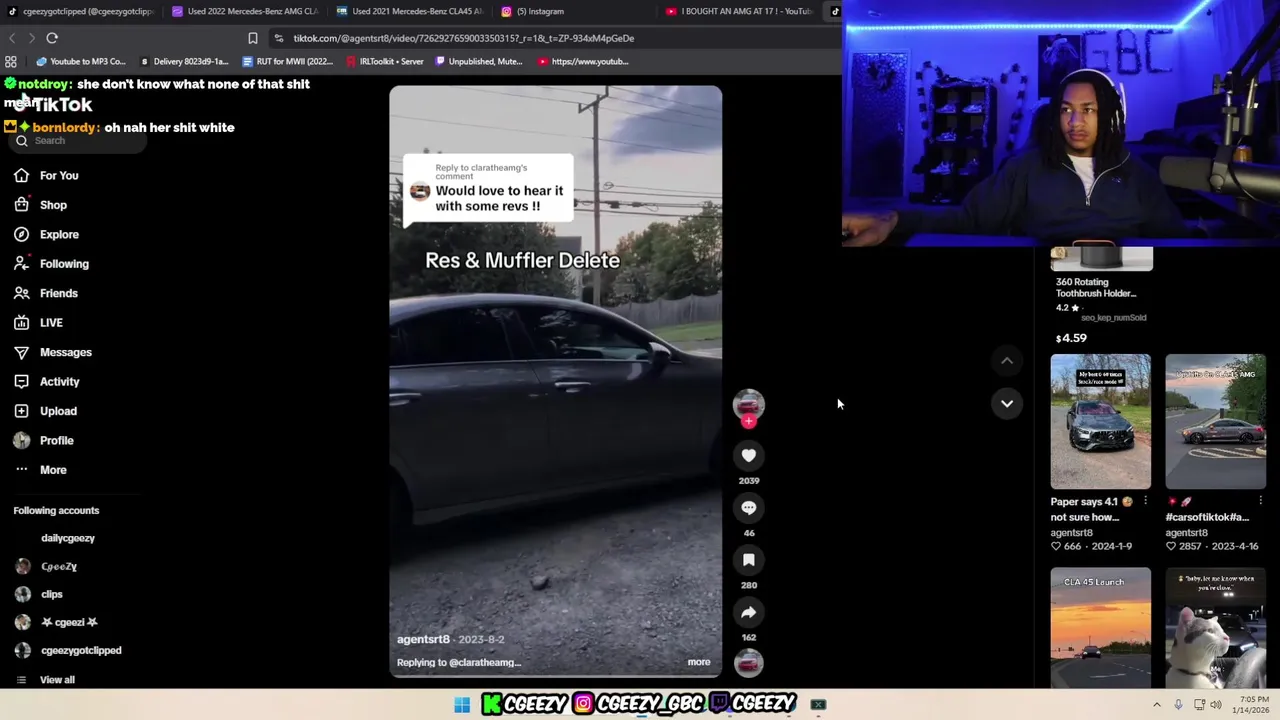Open the Paper says 4.1 video thumbnail

coord(1100,421)
